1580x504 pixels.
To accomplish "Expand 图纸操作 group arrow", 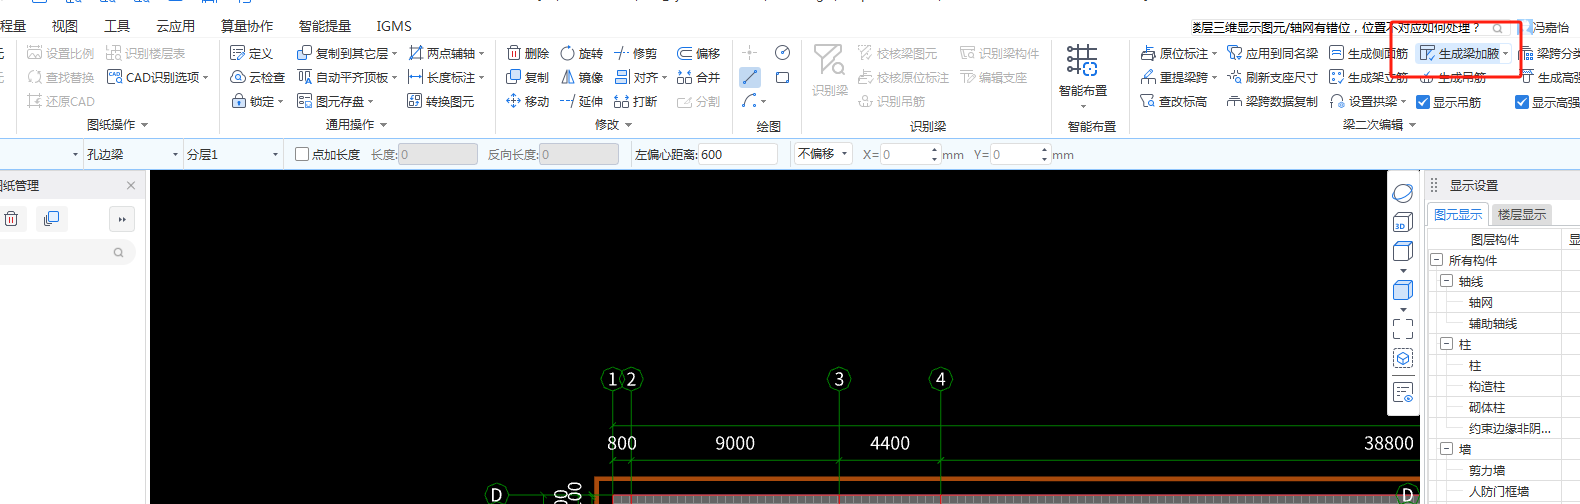I will coord(145,125).
